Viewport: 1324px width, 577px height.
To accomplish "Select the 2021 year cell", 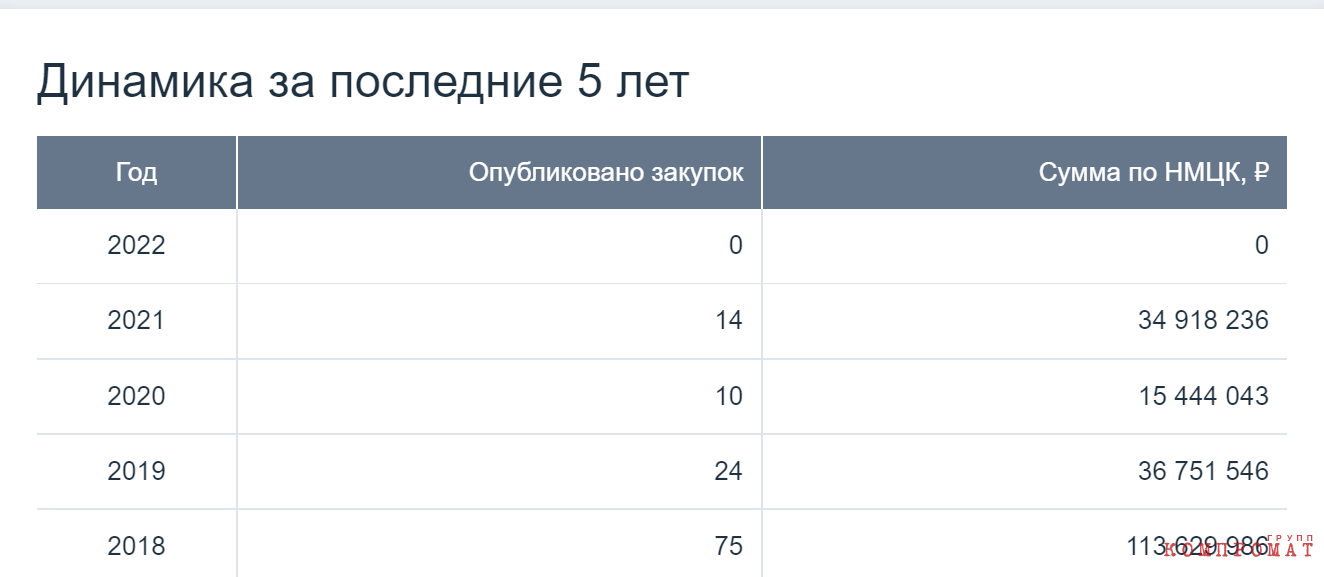I will [136, 321].
